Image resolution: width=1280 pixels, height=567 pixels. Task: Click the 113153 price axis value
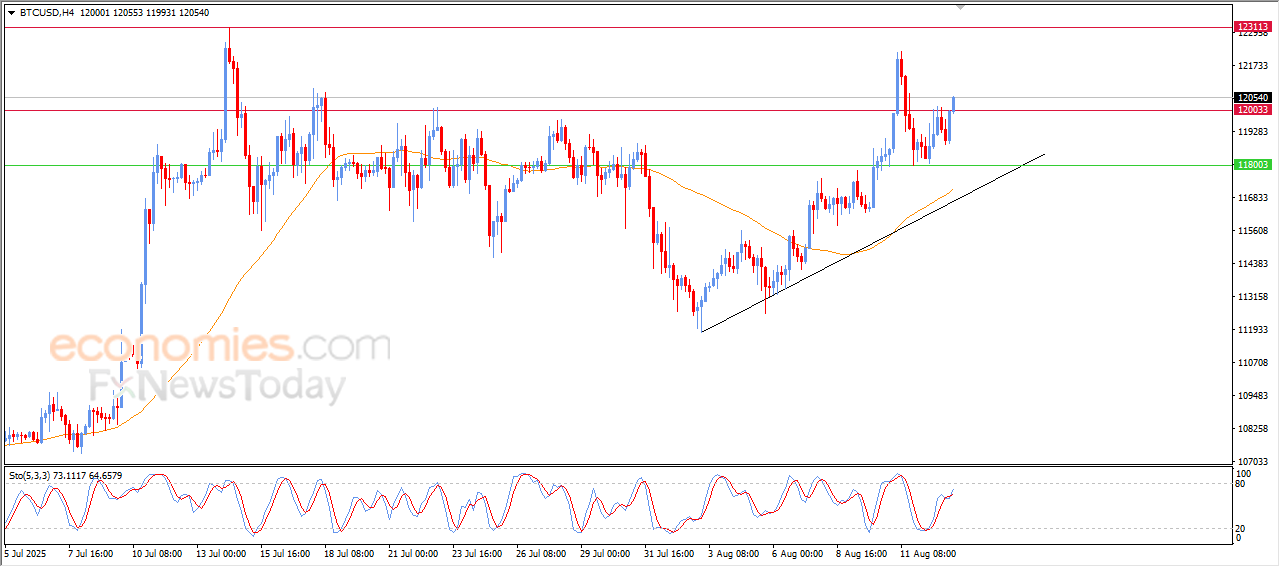click(1253, 297)
